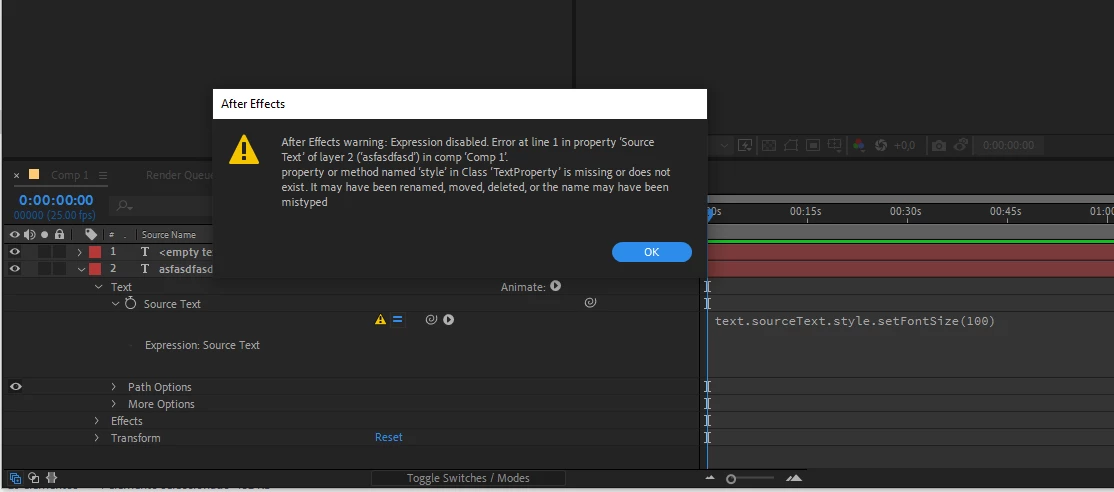Collapse the Text property group
The image size is (1114, 492).
[x=98, y=287]
